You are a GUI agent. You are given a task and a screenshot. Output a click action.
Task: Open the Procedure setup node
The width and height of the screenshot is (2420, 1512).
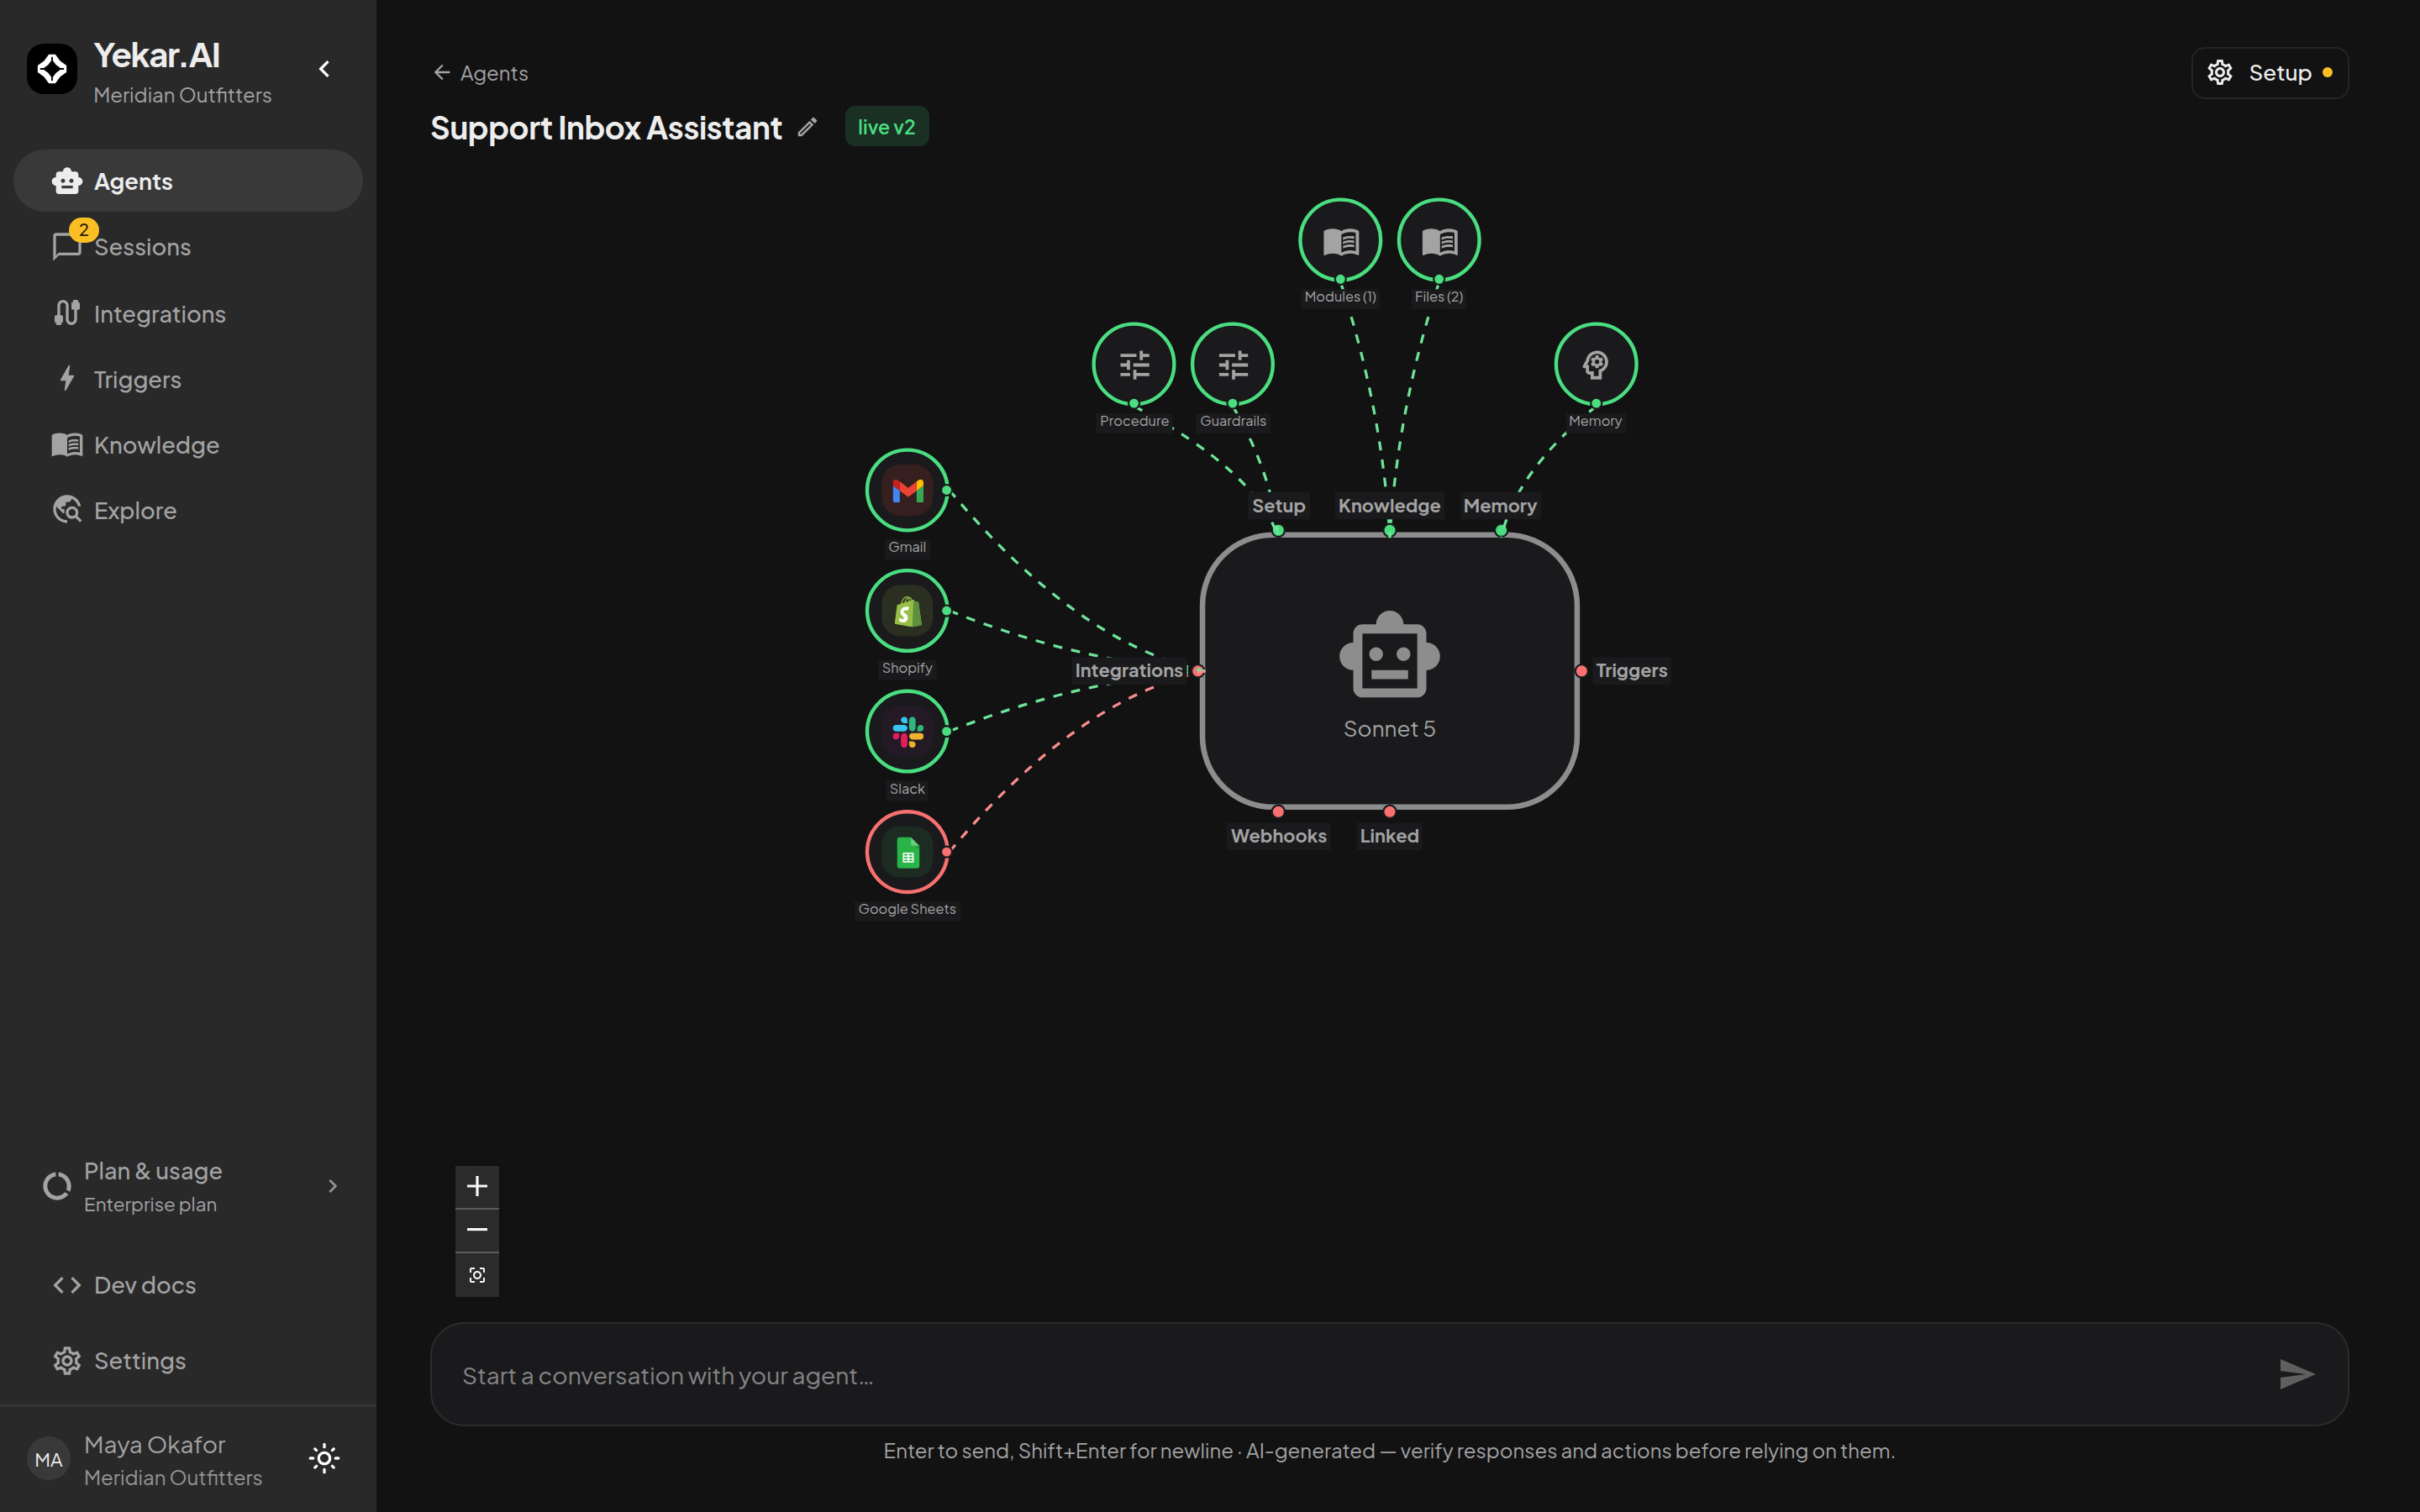pyautogui.click(x=1134, y=364)
